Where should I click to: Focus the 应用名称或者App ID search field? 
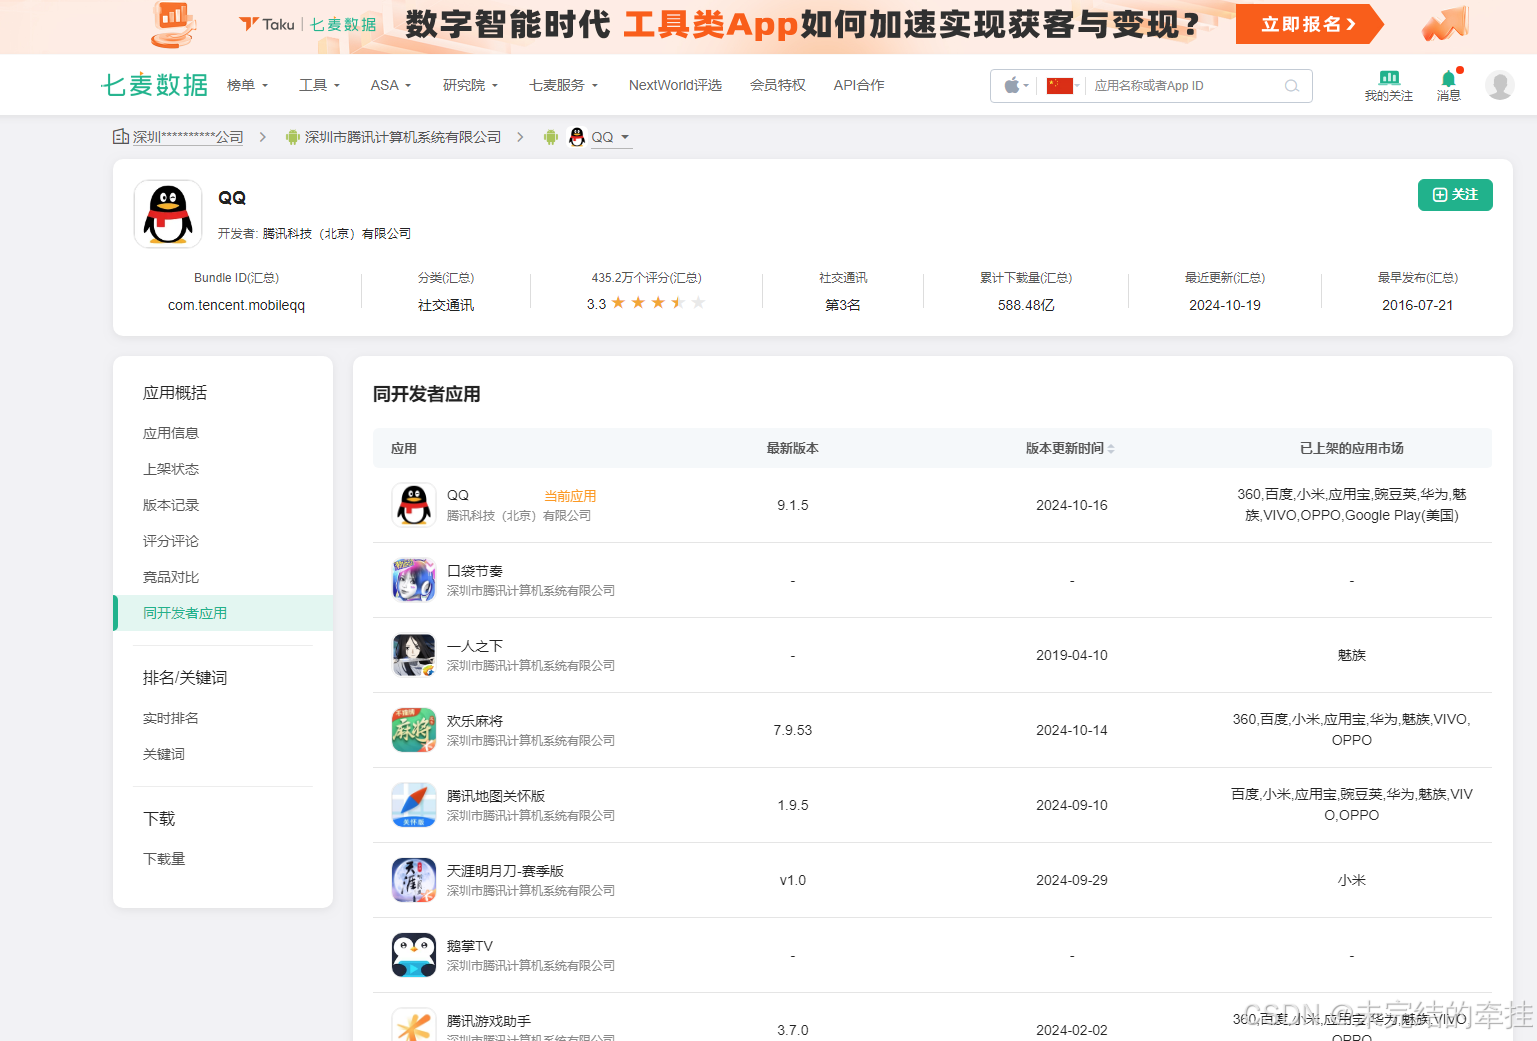pyautogui.click(x=1185, y=86)
